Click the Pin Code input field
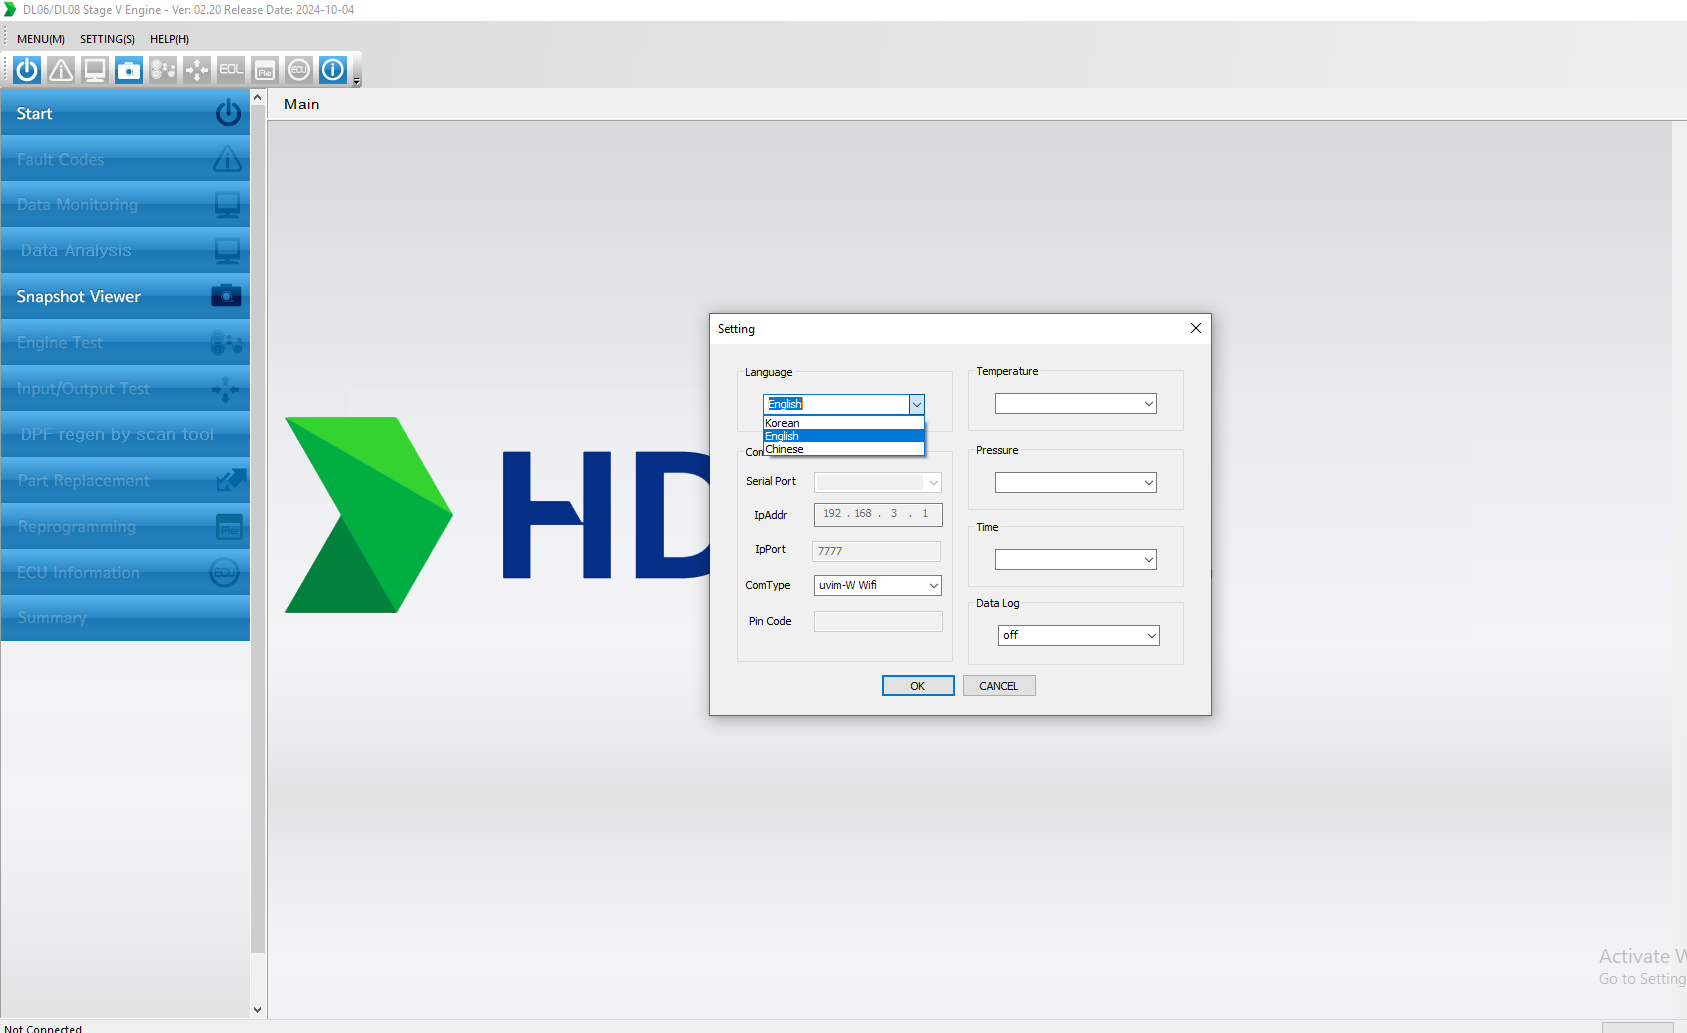This screenshot has height=1033, width=1687. tap(878, 621)
